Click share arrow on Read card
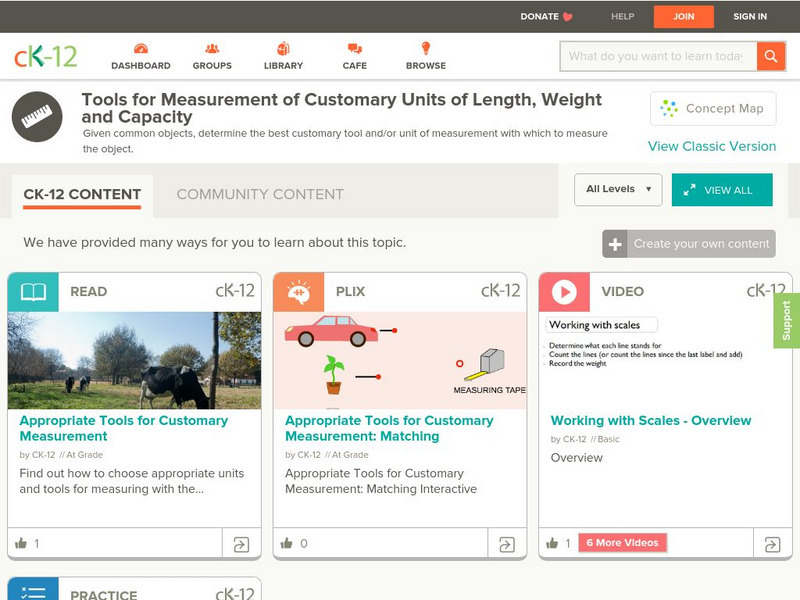 [241, 544]
